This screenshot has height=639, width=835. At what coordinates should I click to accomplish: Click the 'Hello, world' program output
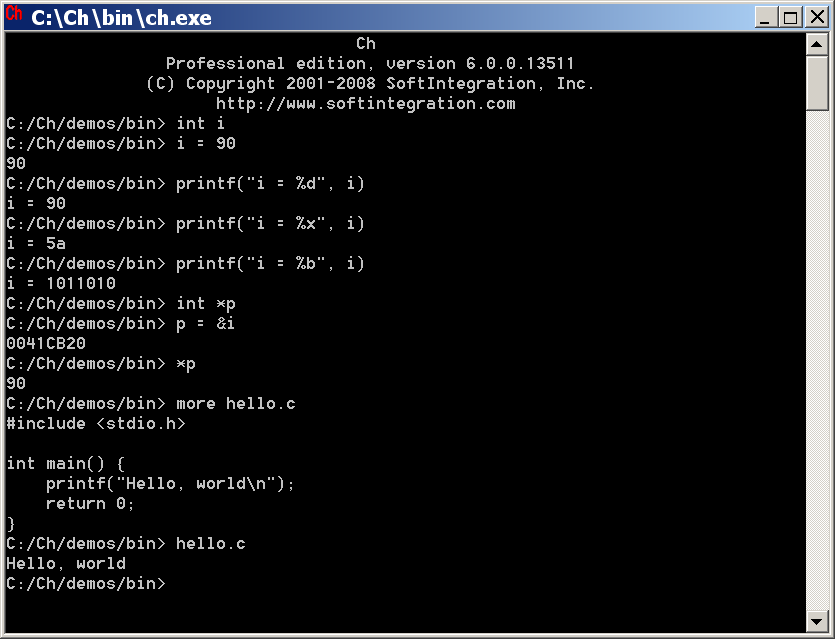point(66,563)
